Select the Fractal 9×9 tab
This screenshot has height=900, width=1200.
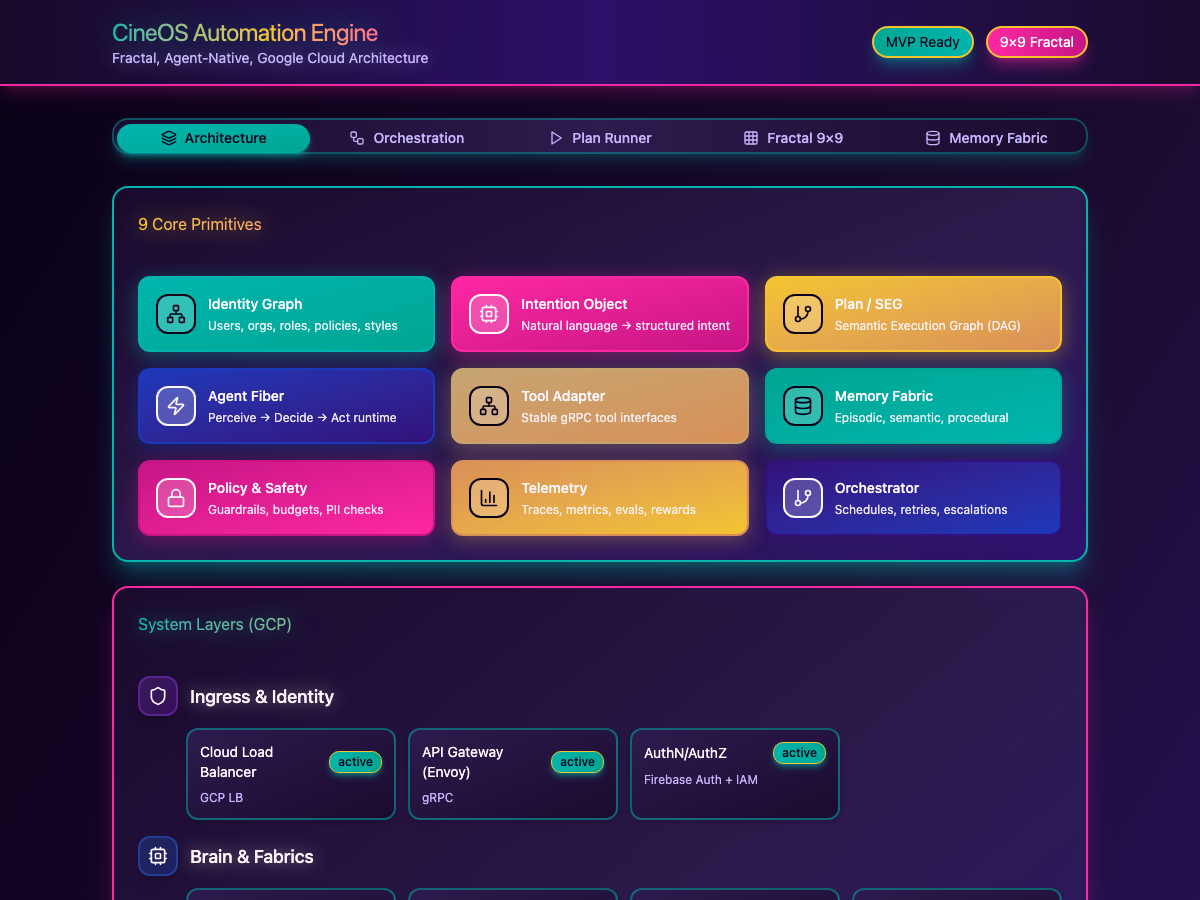(793, 138)
